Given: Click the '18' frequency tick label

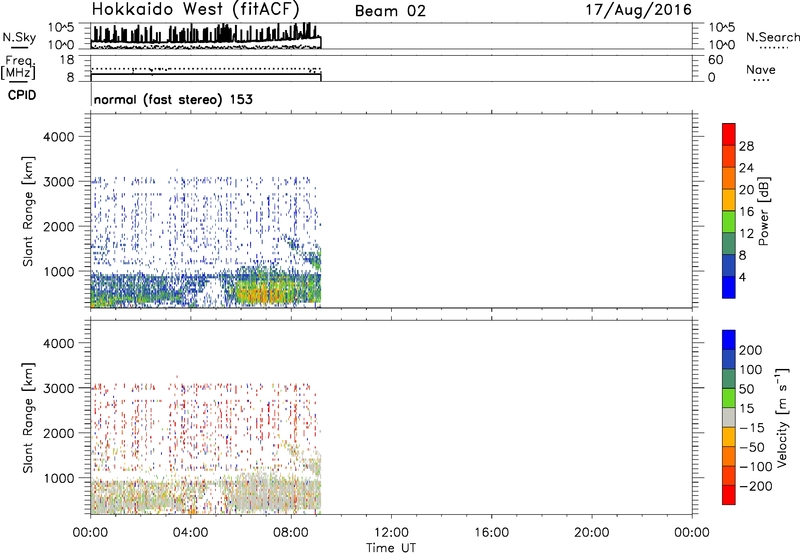Looking at the screenshot, I should pyautogui.click(x=67, y=60).
